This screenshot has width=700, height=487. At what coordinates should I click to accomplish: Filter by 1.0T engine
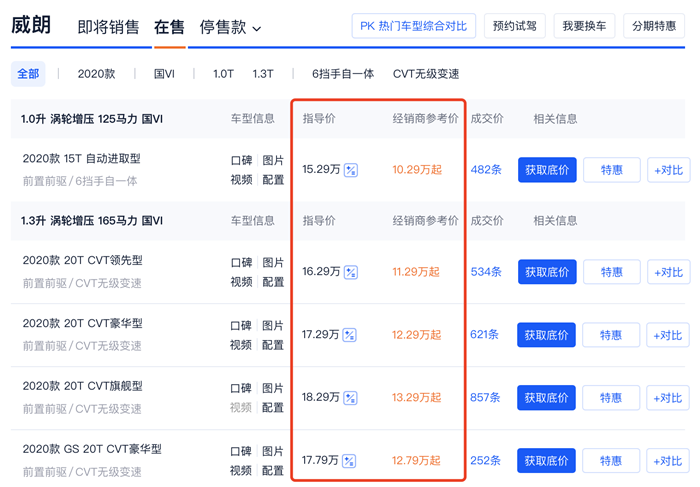pos(223,74)
